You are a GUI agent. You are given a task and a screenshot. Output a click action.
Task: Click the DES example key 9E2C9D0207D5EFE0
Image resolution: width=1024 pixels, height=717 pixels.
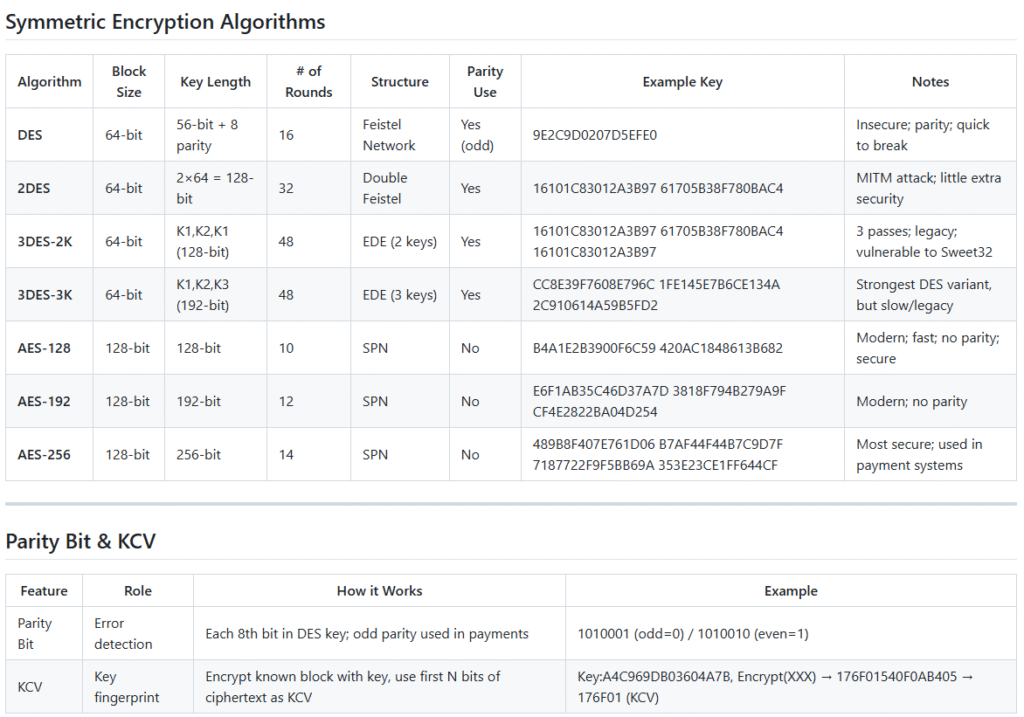click(595, 135)
